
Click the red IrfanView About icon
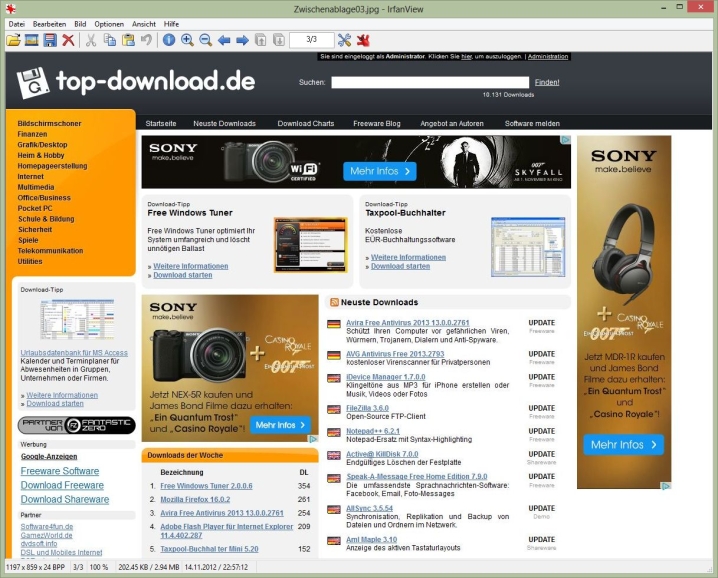coord(363,40)
